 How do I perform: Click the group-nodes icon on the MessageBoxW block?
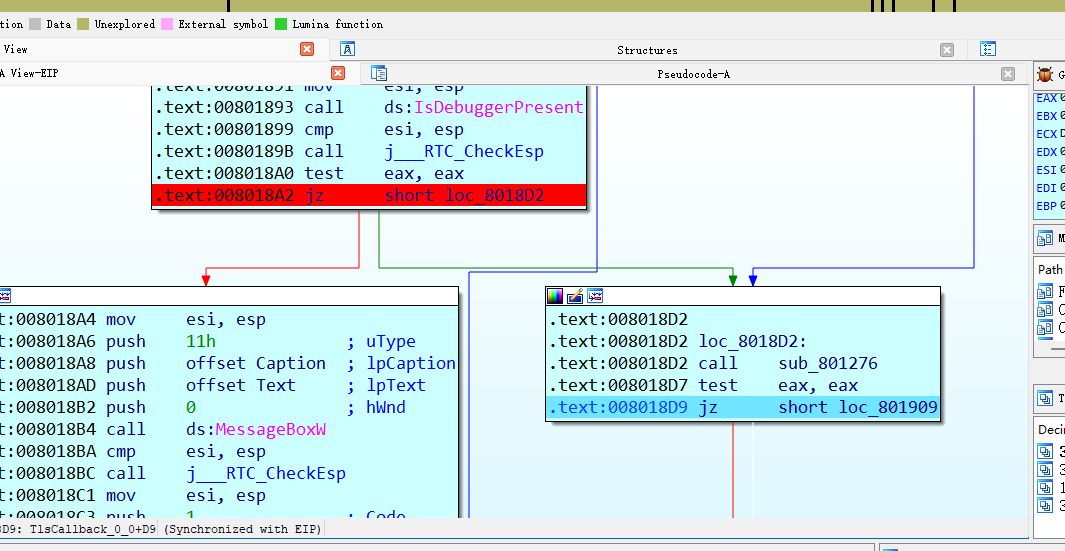[x=4, y=296]
